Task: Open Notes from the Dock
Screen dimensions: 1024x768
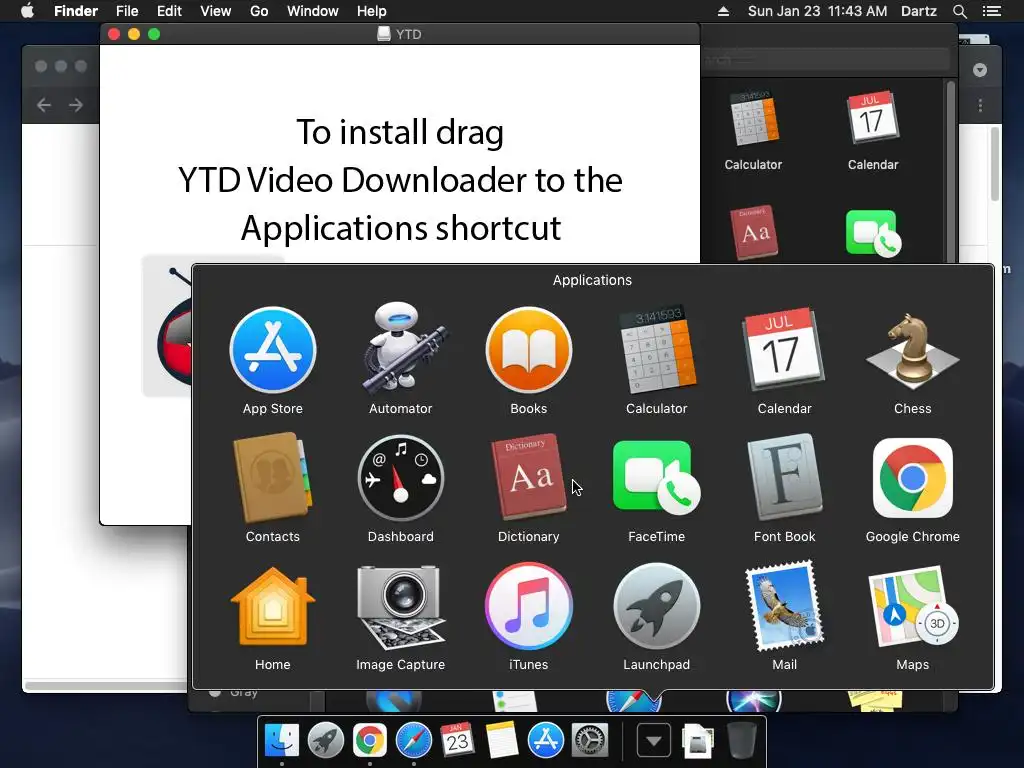Action: click(x=502, y=740)
